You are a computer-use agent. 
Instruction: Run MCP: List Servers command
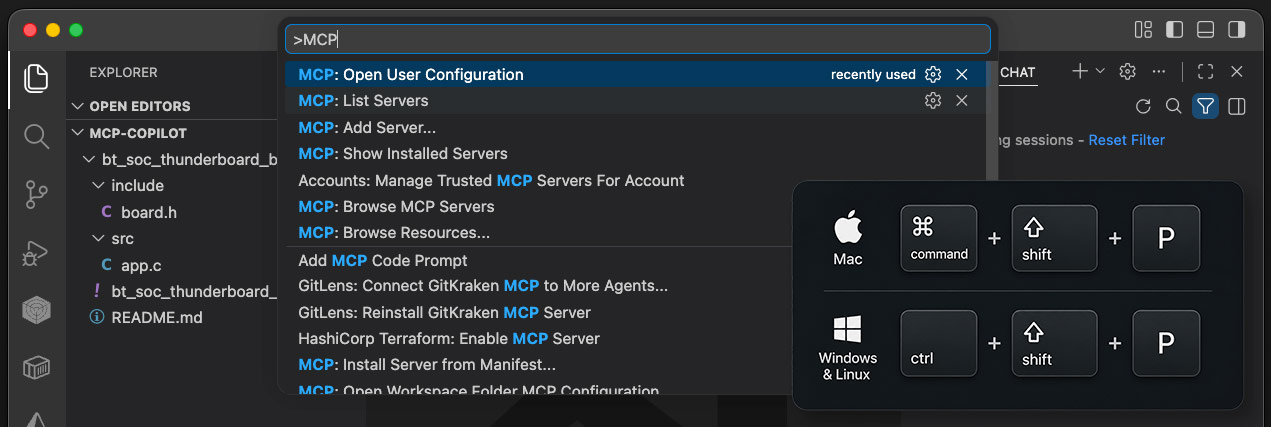[634, 101]
